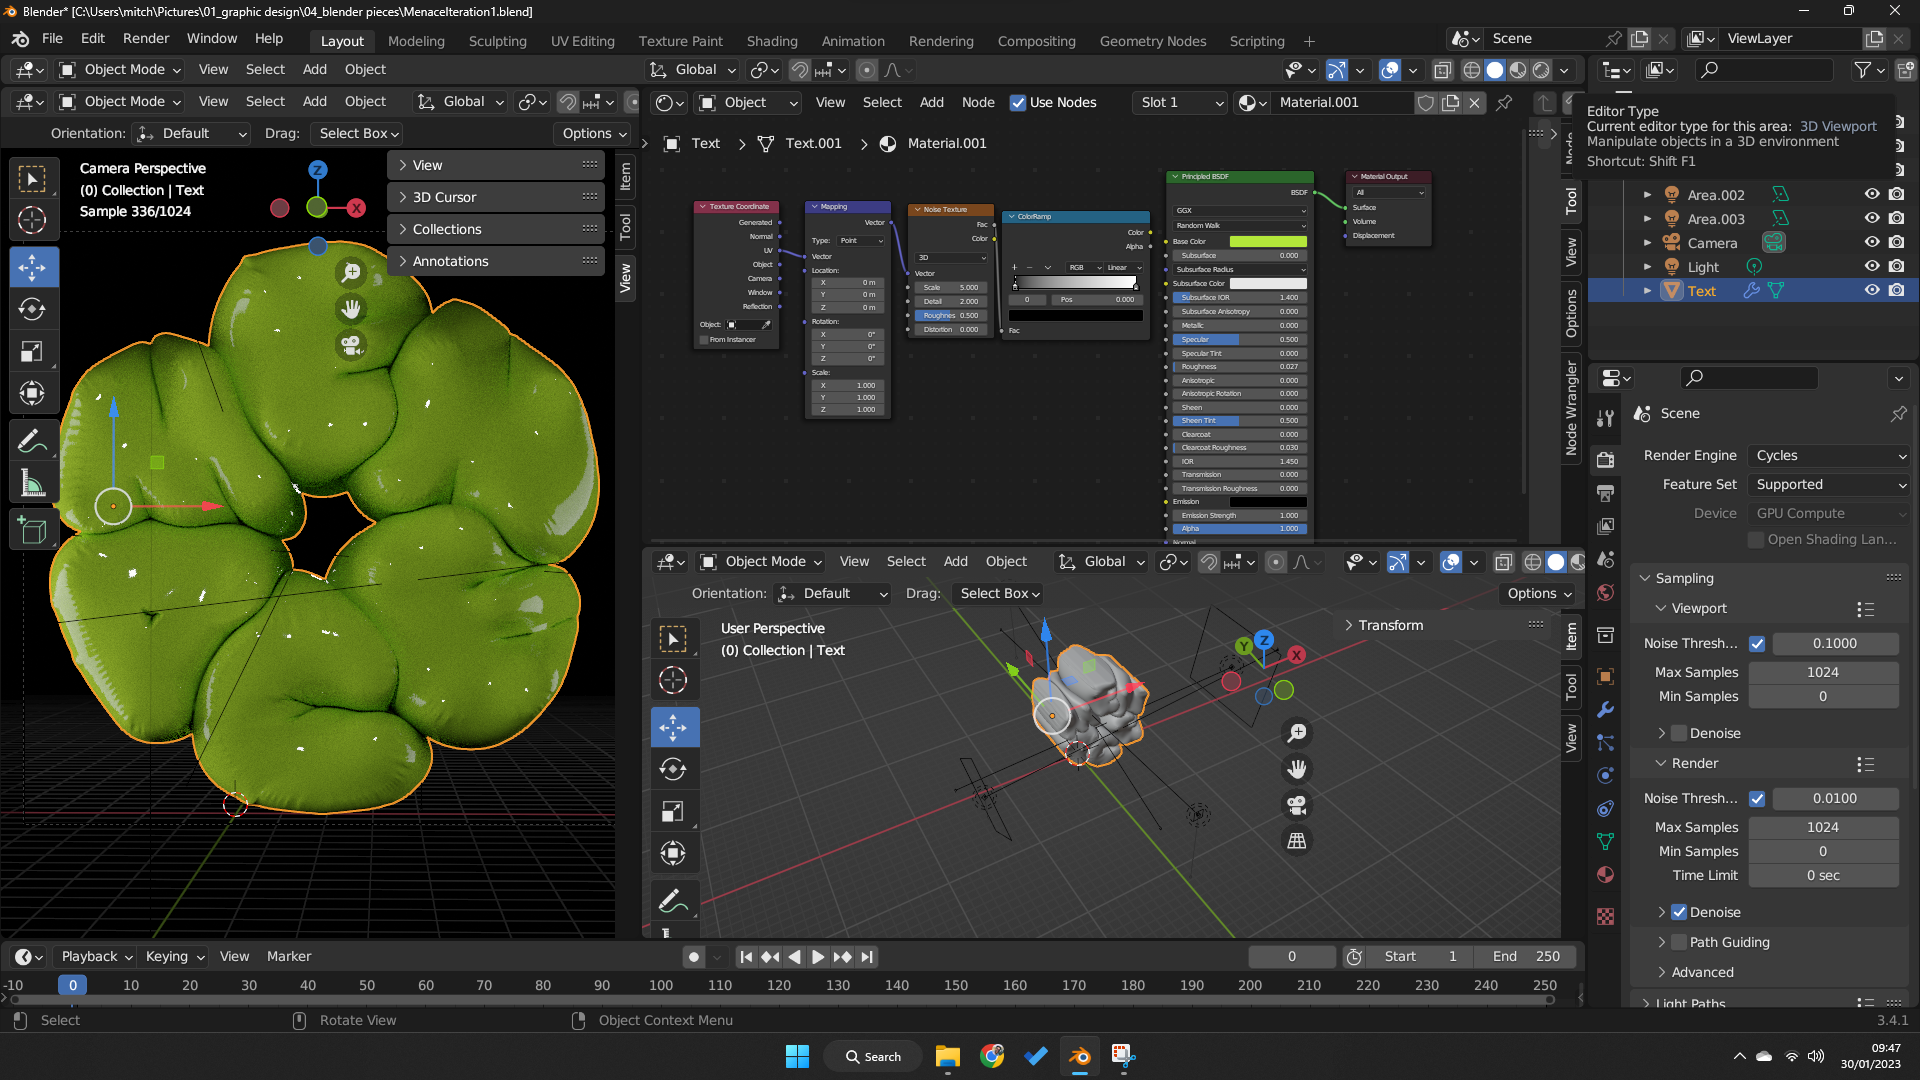Hide the Light object in the Outliner
The width and height of the screenshot is (1920, 1080).
[1872, 266]
